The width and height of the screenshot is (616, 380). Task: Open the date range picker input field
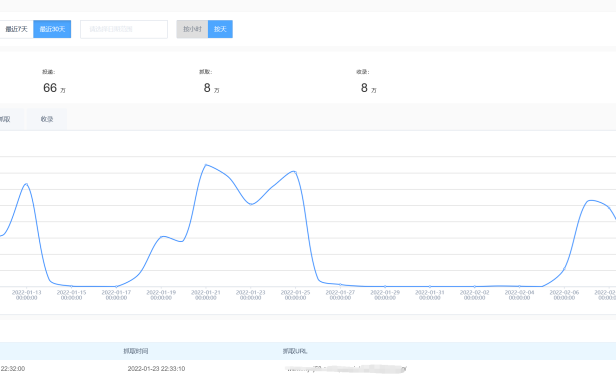124,29
